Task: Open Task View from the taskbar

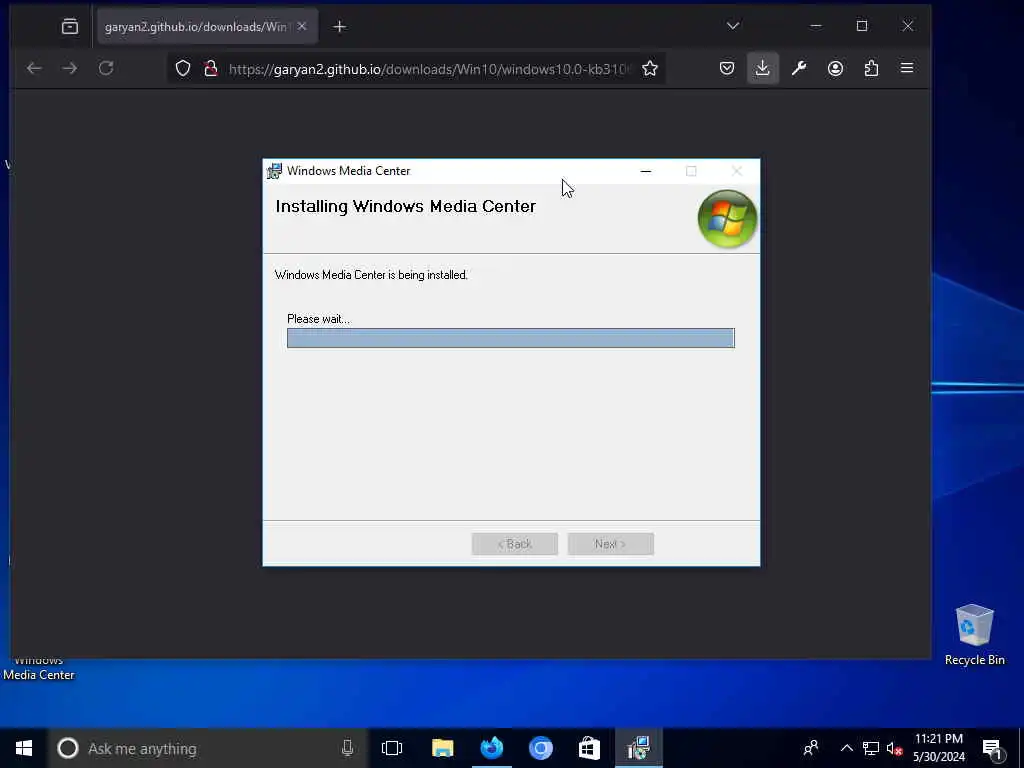Action: click(x=392, y=748)
